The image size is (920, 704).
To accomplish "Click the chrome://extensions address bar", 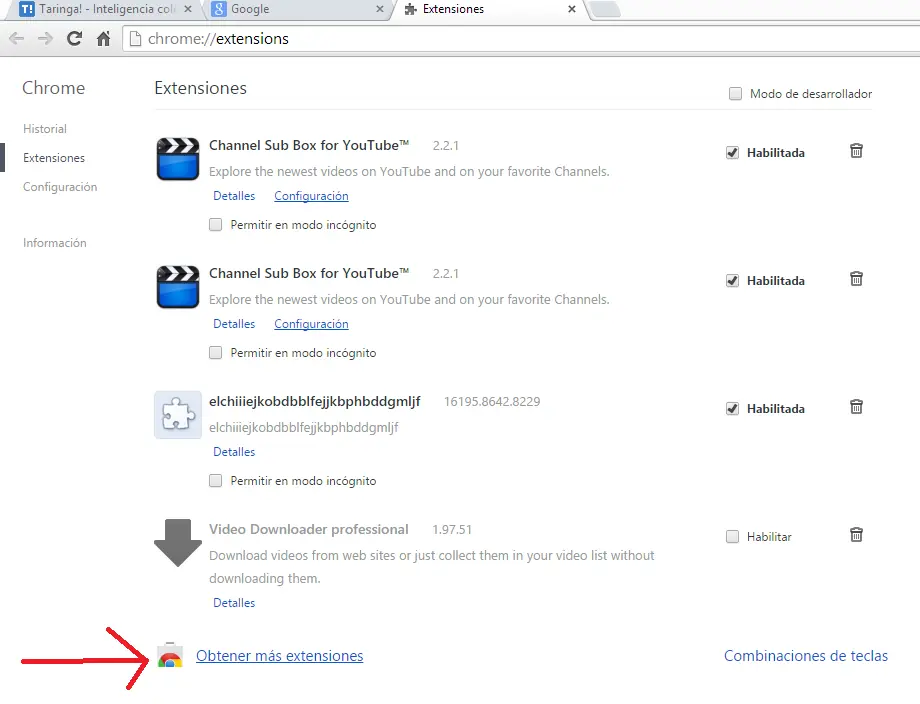I will click(522, 39).
